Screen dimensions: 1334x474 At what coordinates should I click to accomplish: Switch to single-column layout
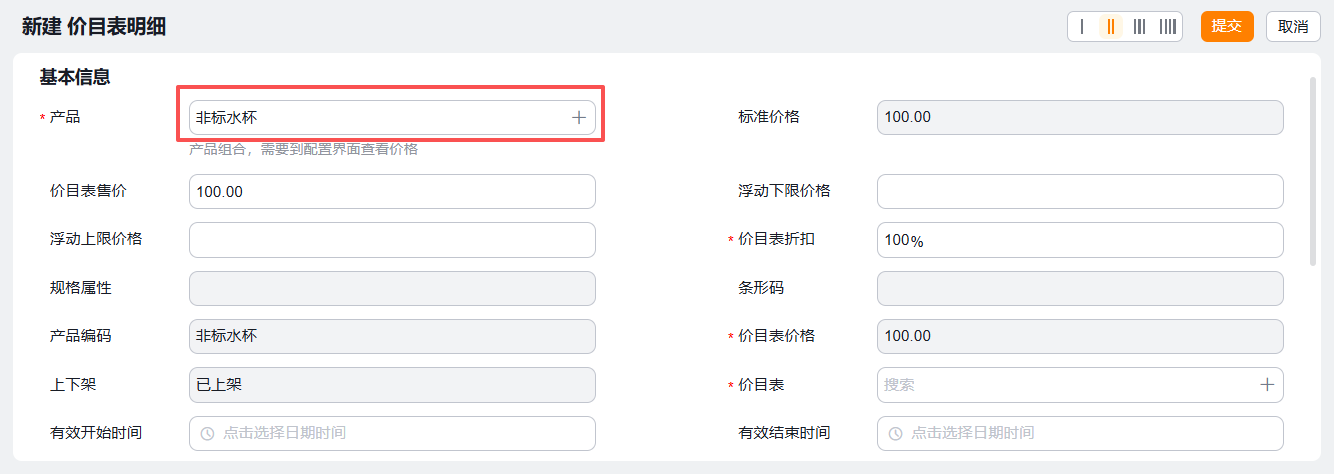click(x=1083, y=27)
